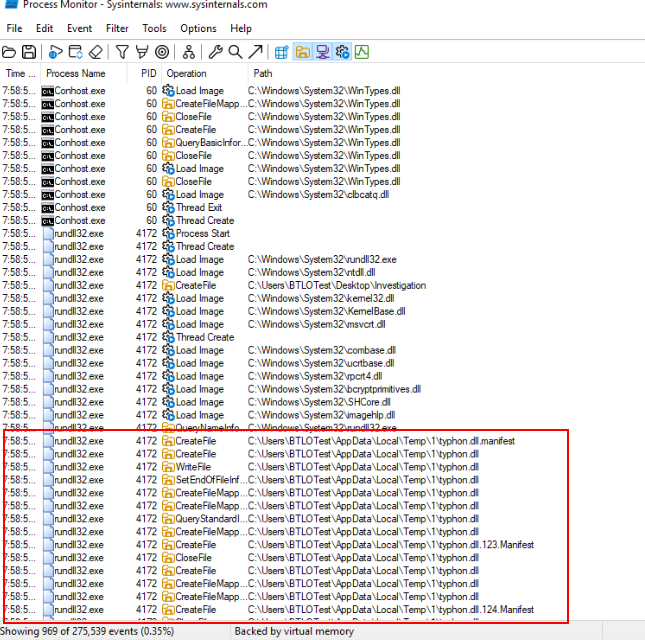The height and width of the screenshot is (640, 645).
Task: Select the ucrtbase.dll path entry
Action: point(321,363)
